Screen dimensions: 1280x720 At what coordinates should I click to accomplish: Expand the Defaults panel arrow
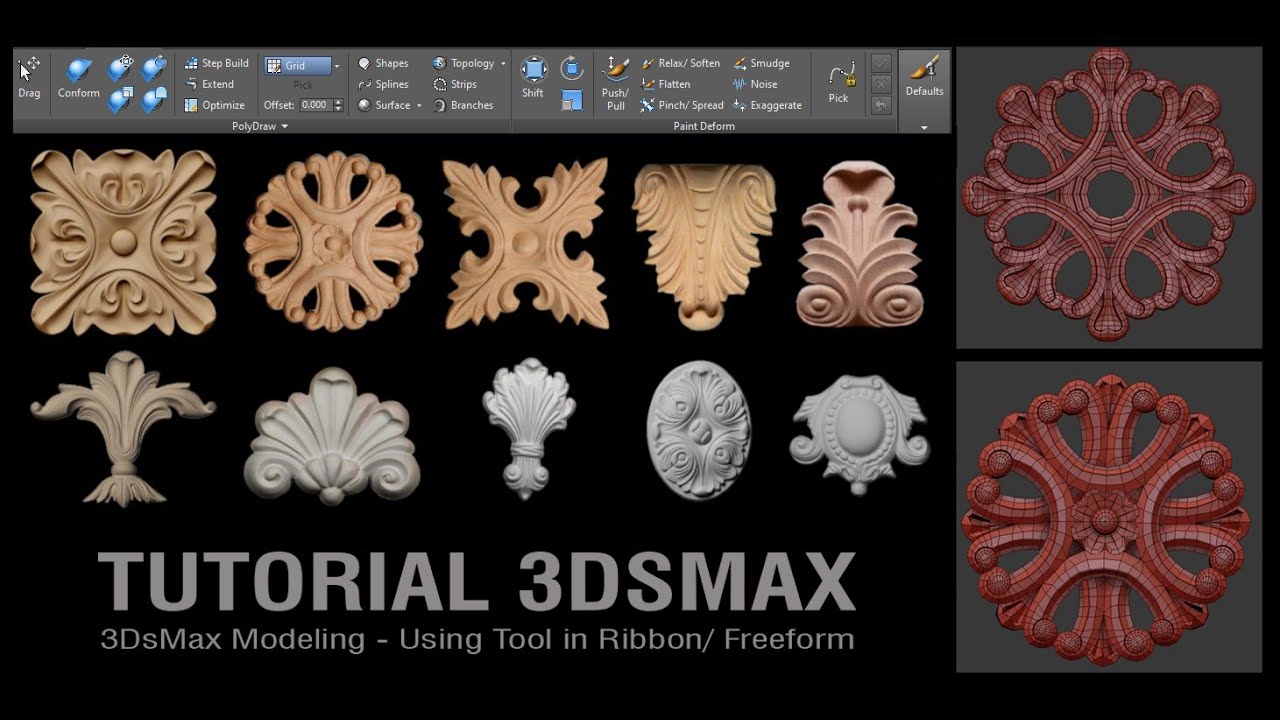click(x=924, y=127)
